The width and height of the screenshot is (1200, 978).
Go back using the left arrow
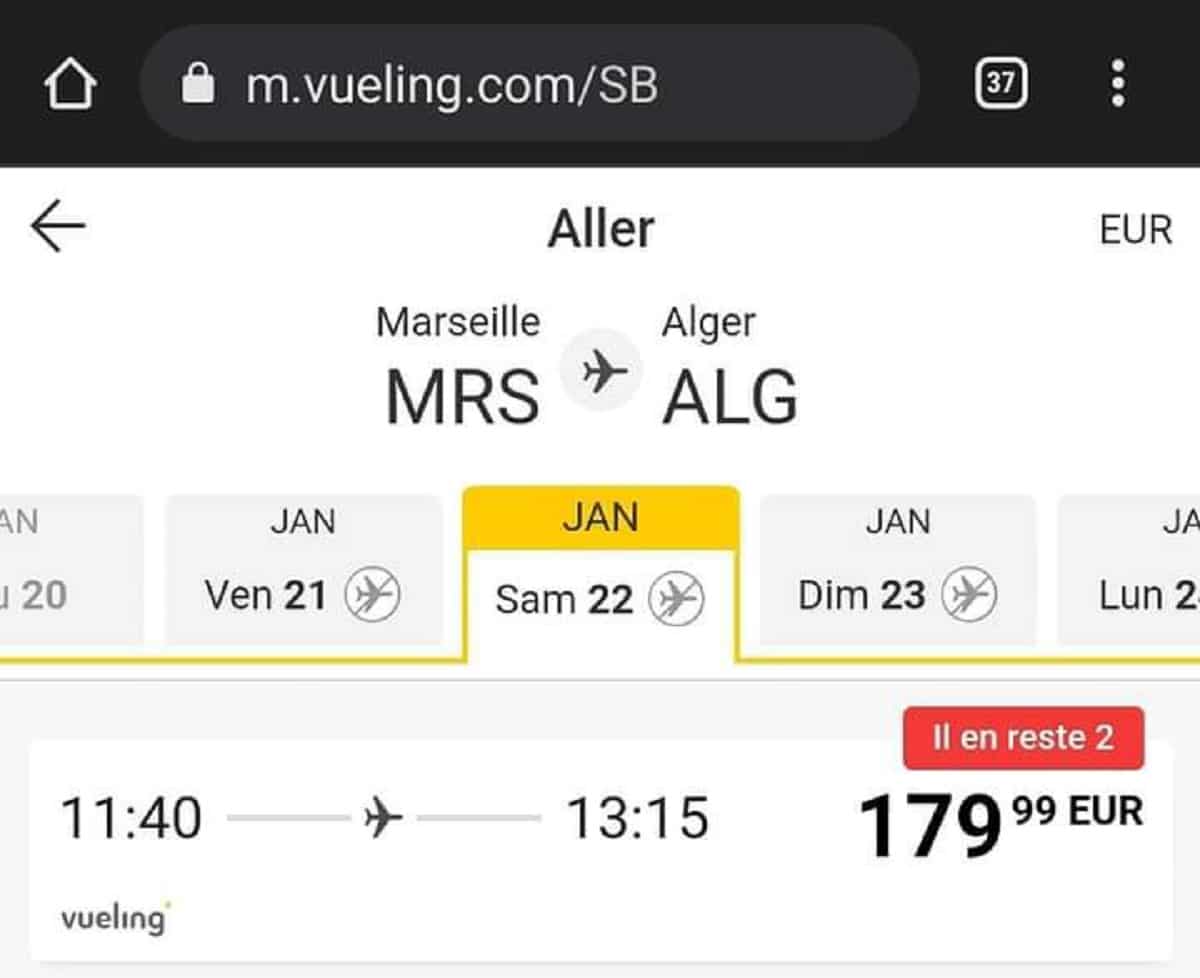click(x=58, y=228)
